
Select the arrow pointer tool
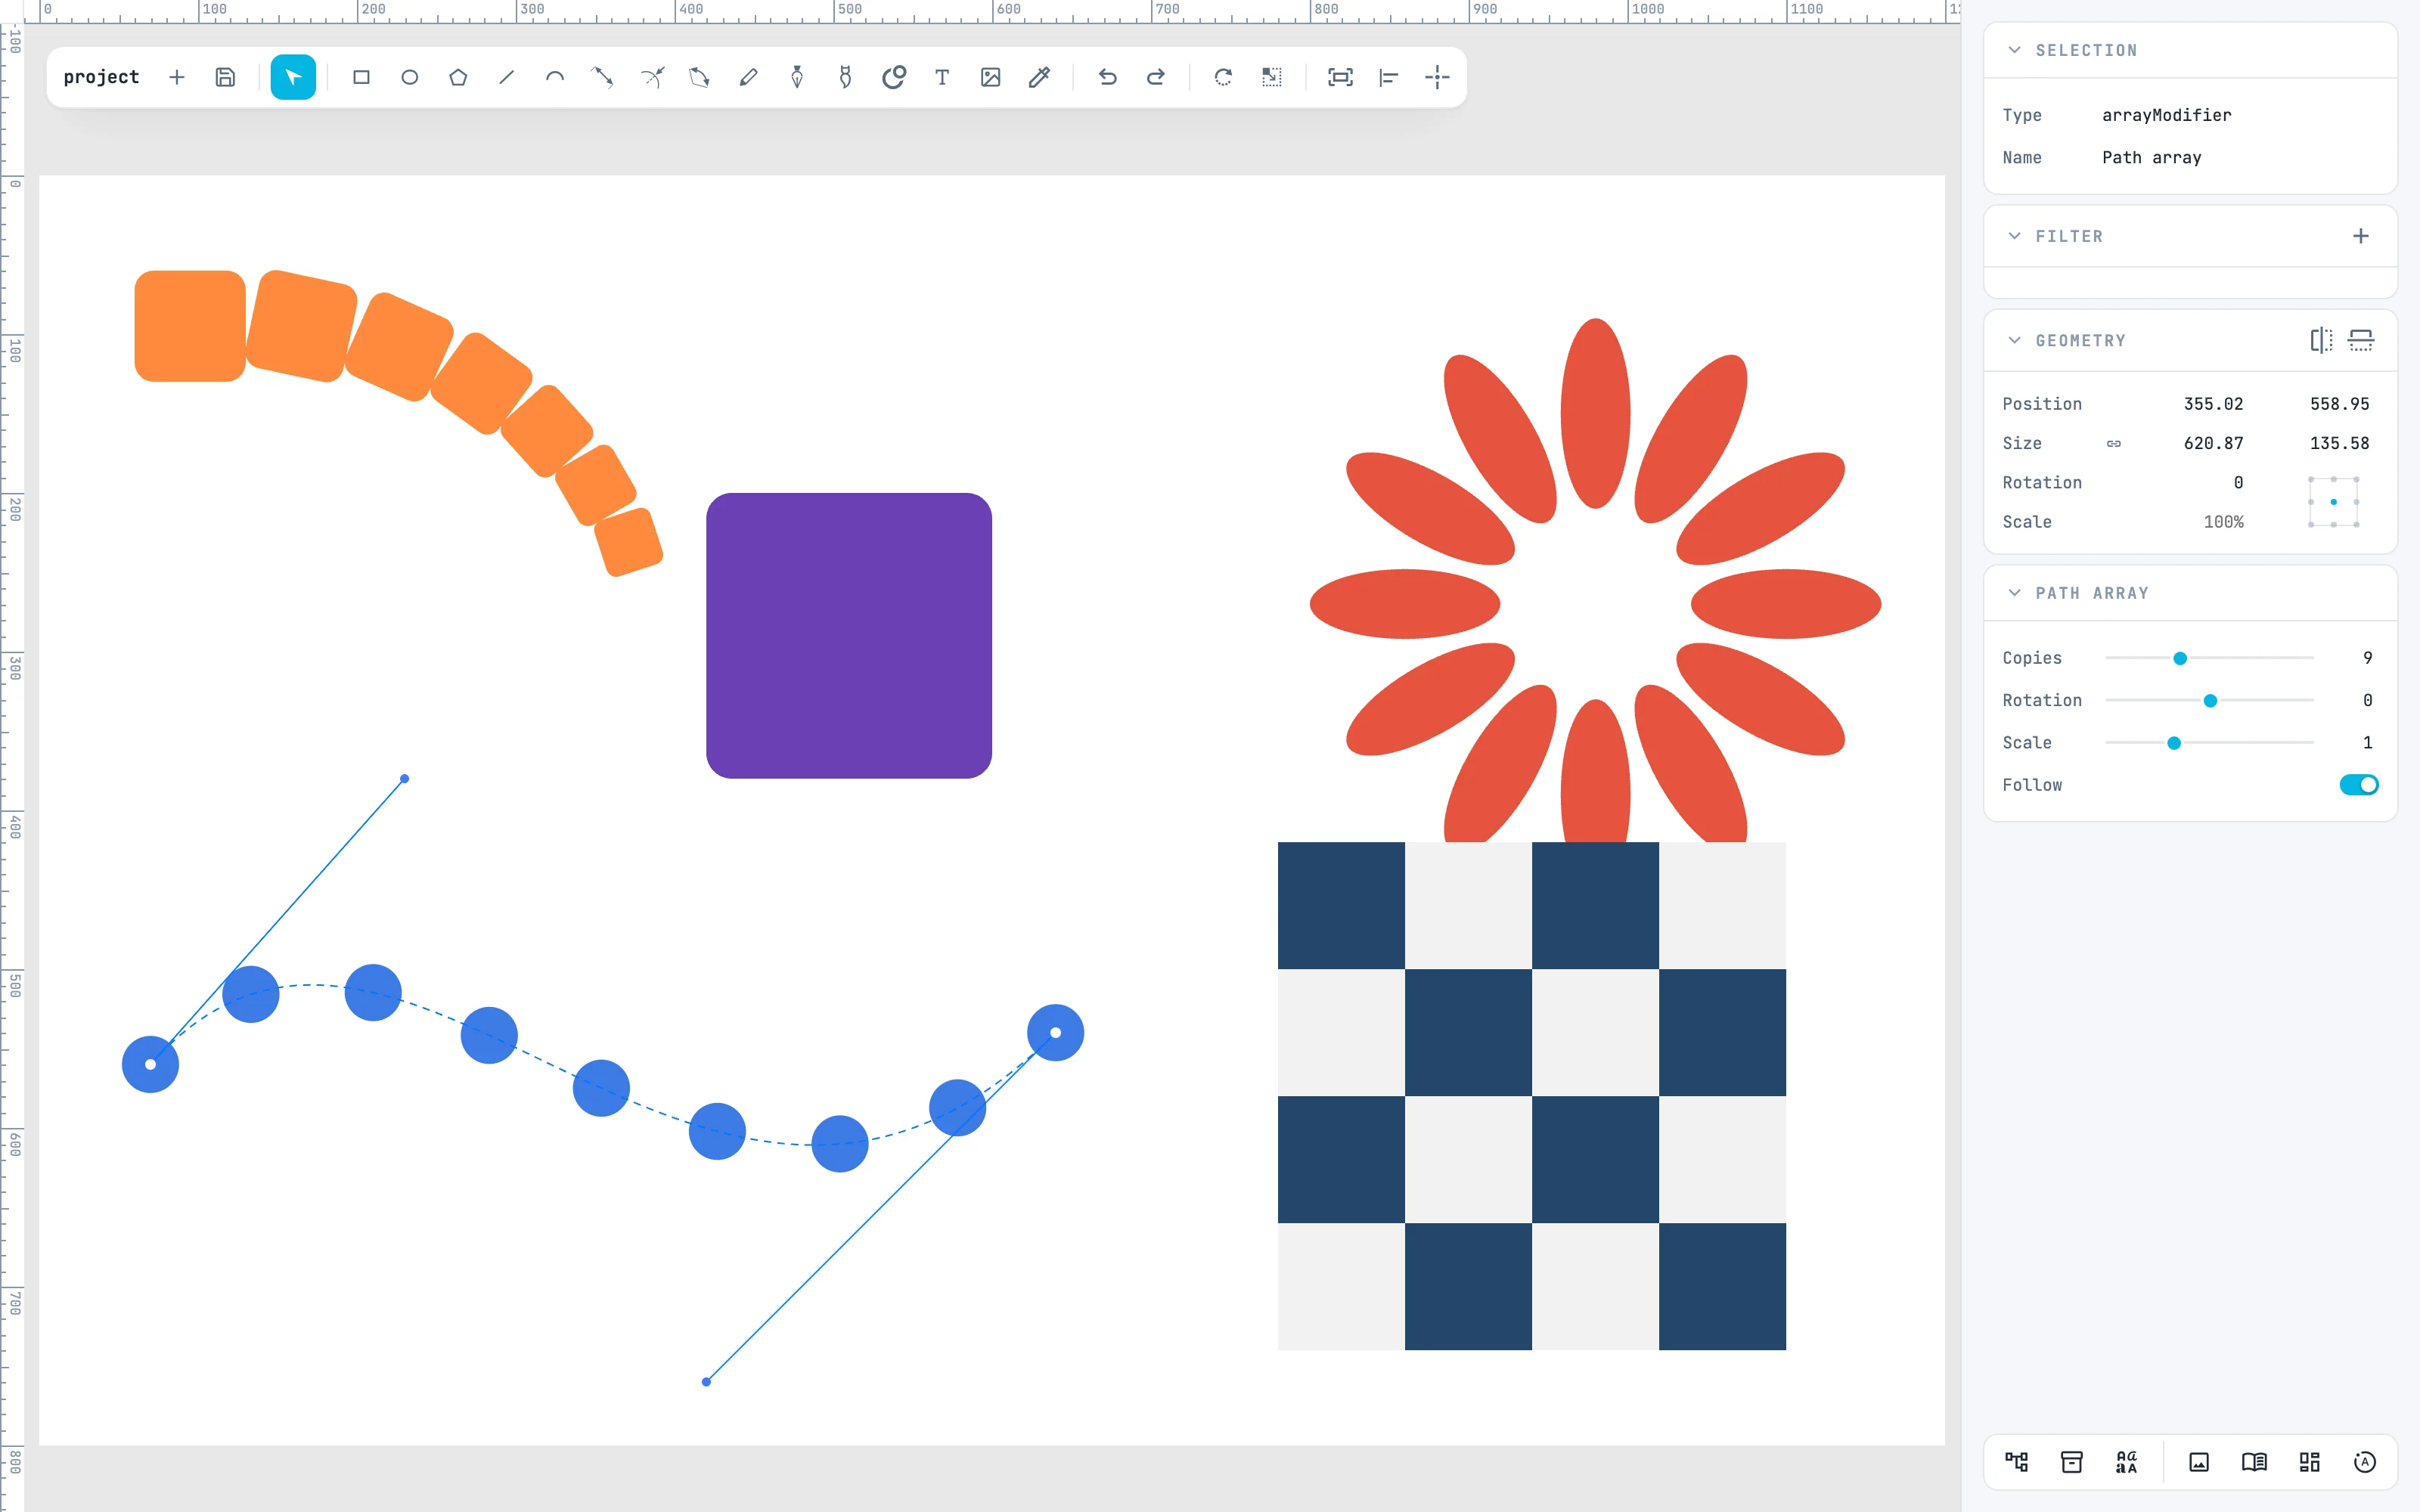293,77
